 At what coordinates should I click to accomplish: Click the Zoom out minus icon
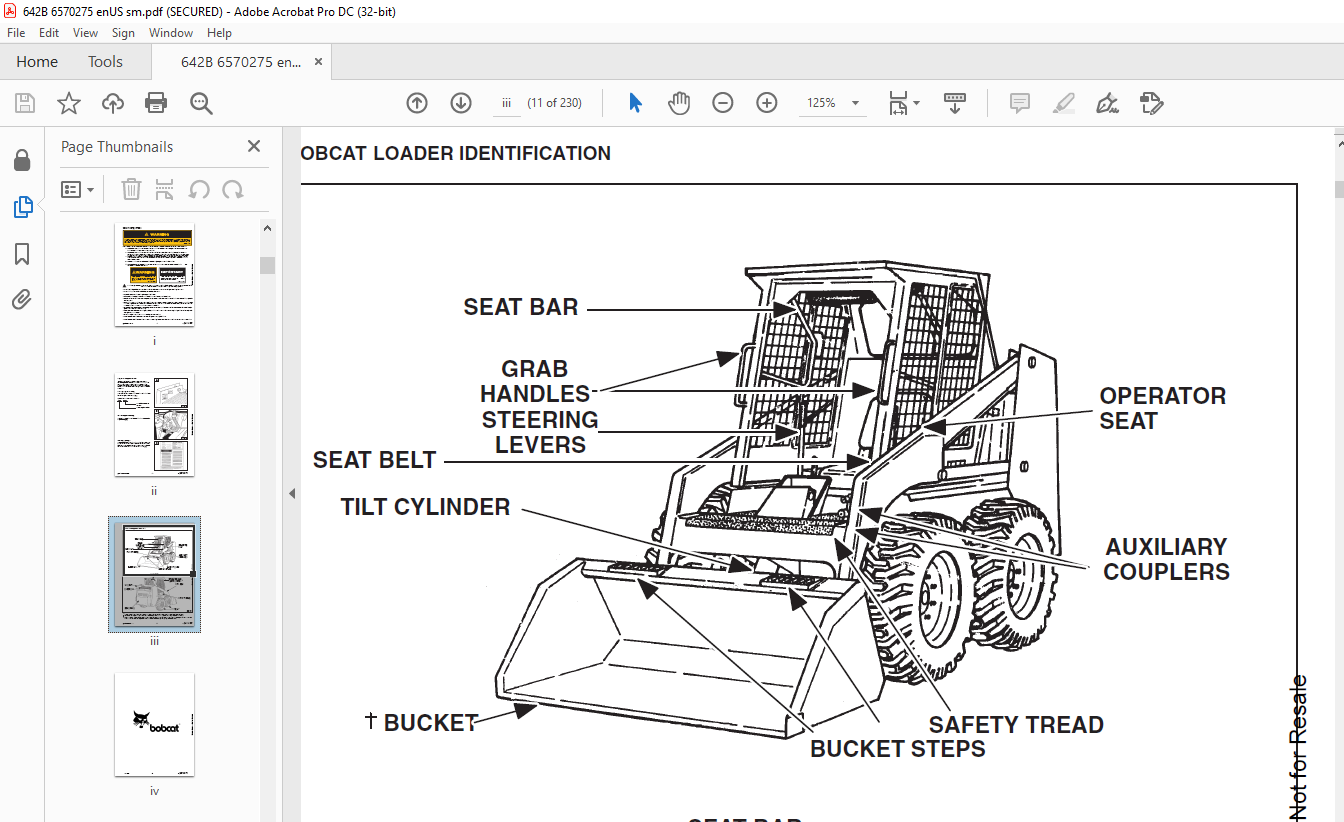723,103
